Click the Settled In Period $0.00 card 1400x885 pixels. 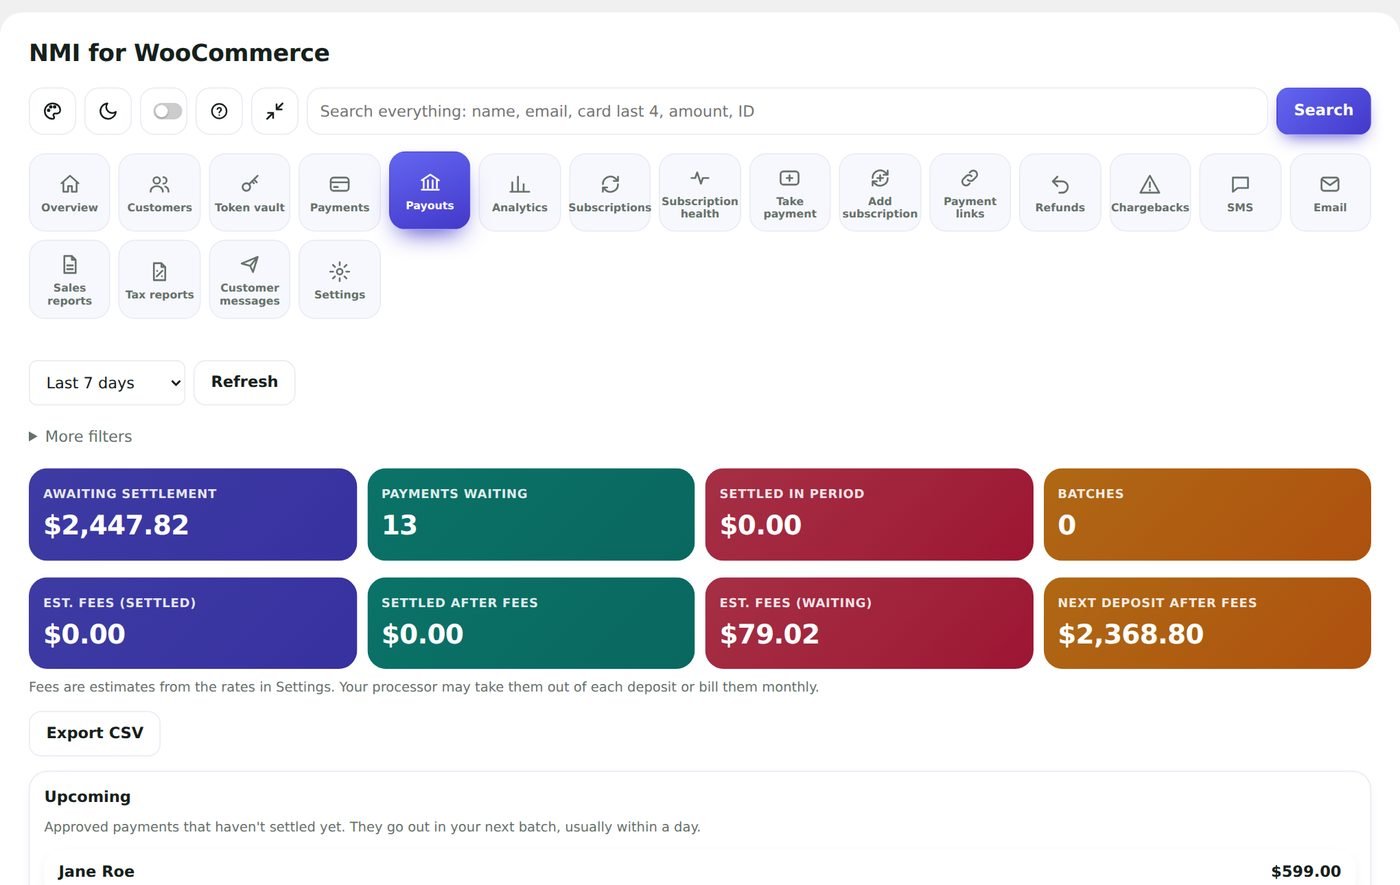coord(869,514)
